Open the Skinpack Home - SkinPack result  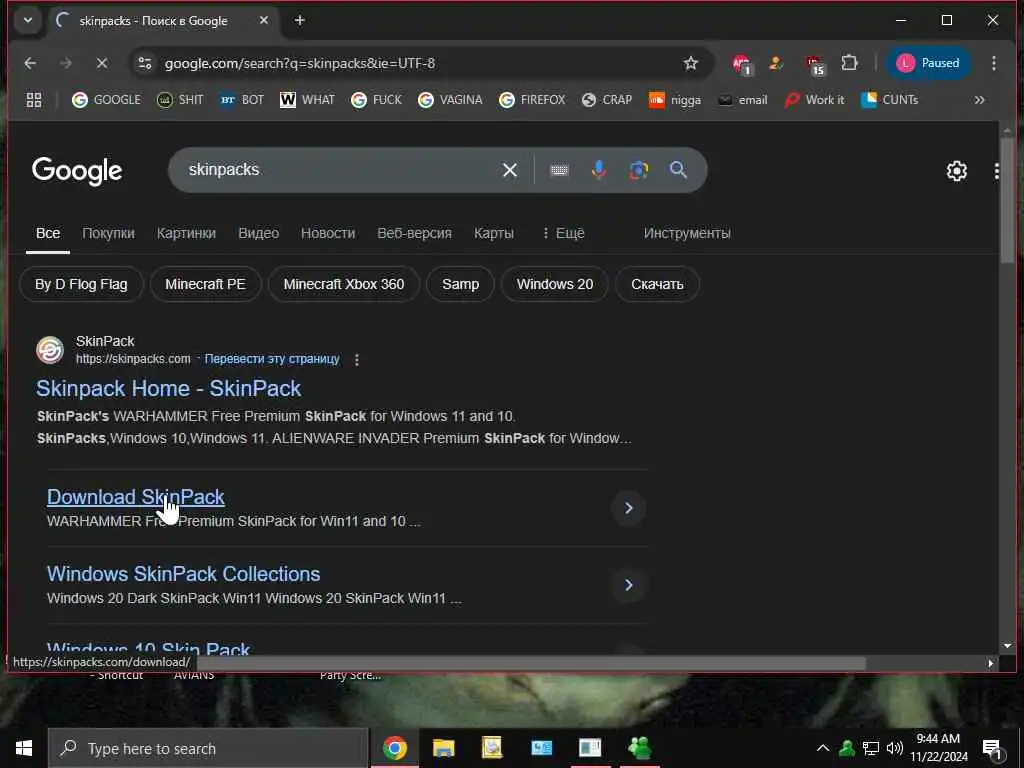click(168, 389)
